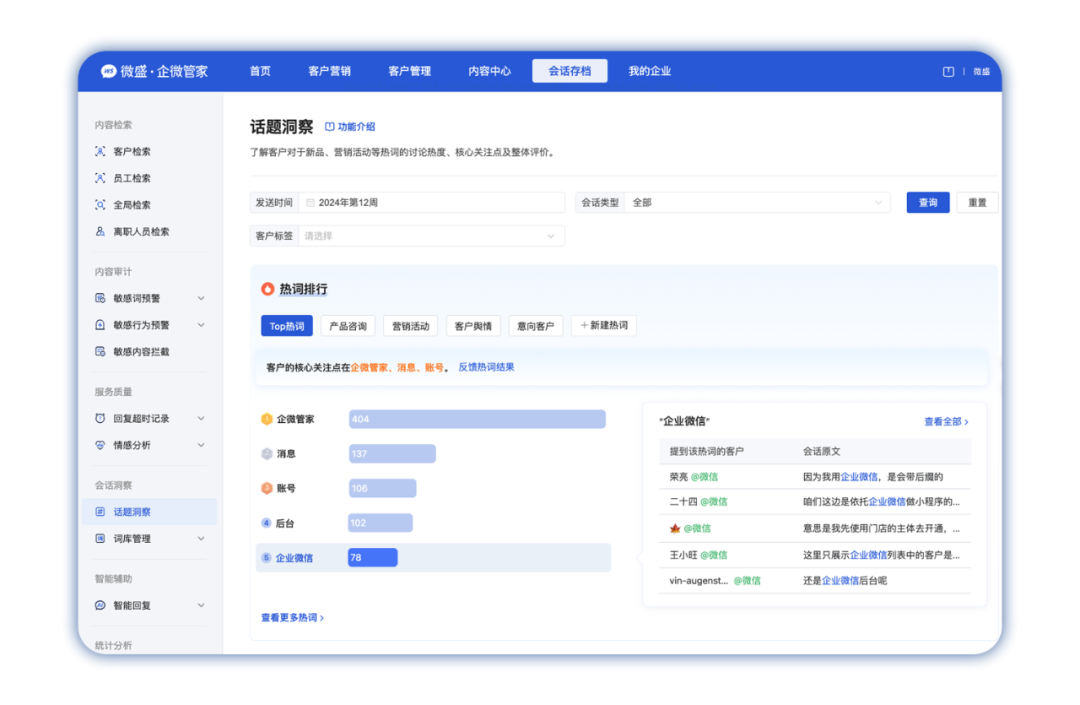
Task: Click the 查询 button
Action: 928,203
